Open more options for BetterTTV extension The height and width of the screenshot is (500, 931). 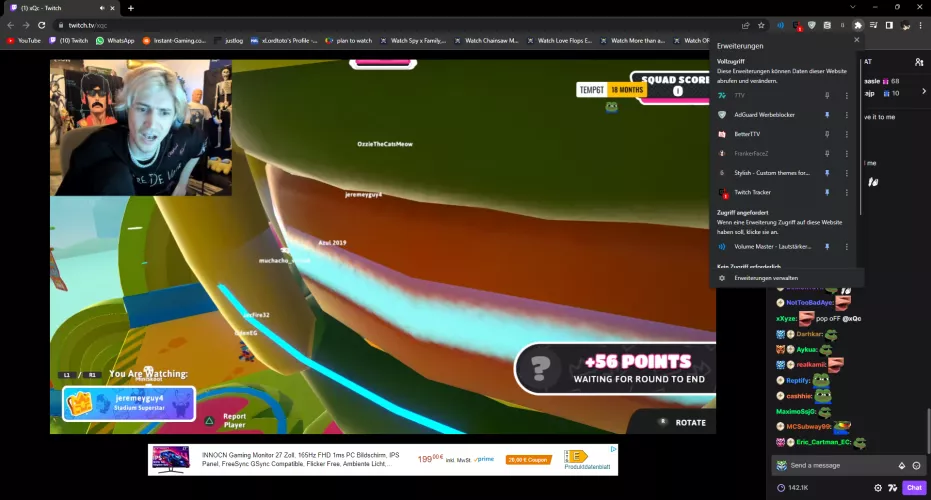tap(847, 134)
